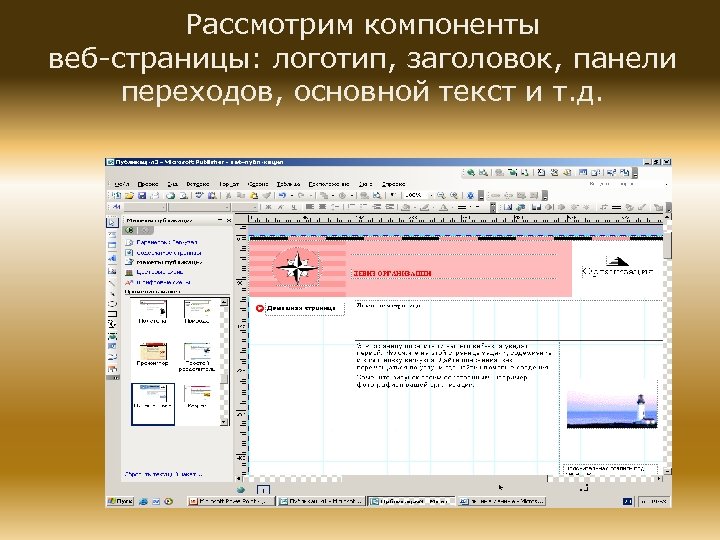This screenshot has height=540, width=720.
Task: Click the Underline (Ч) formatting icon
Action: (294, 208)
